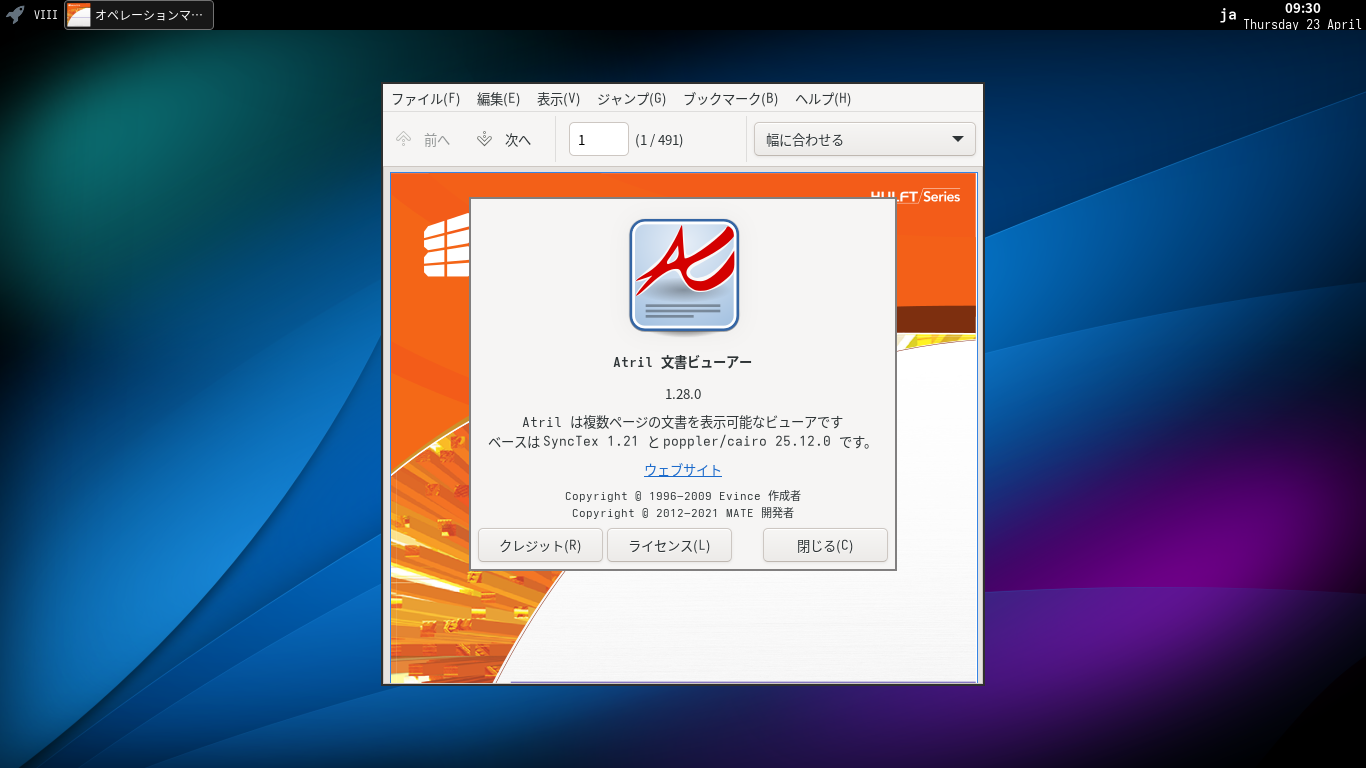
Task: Click the ja keyboard layout indicator
Action: [x=1228, y=15]
